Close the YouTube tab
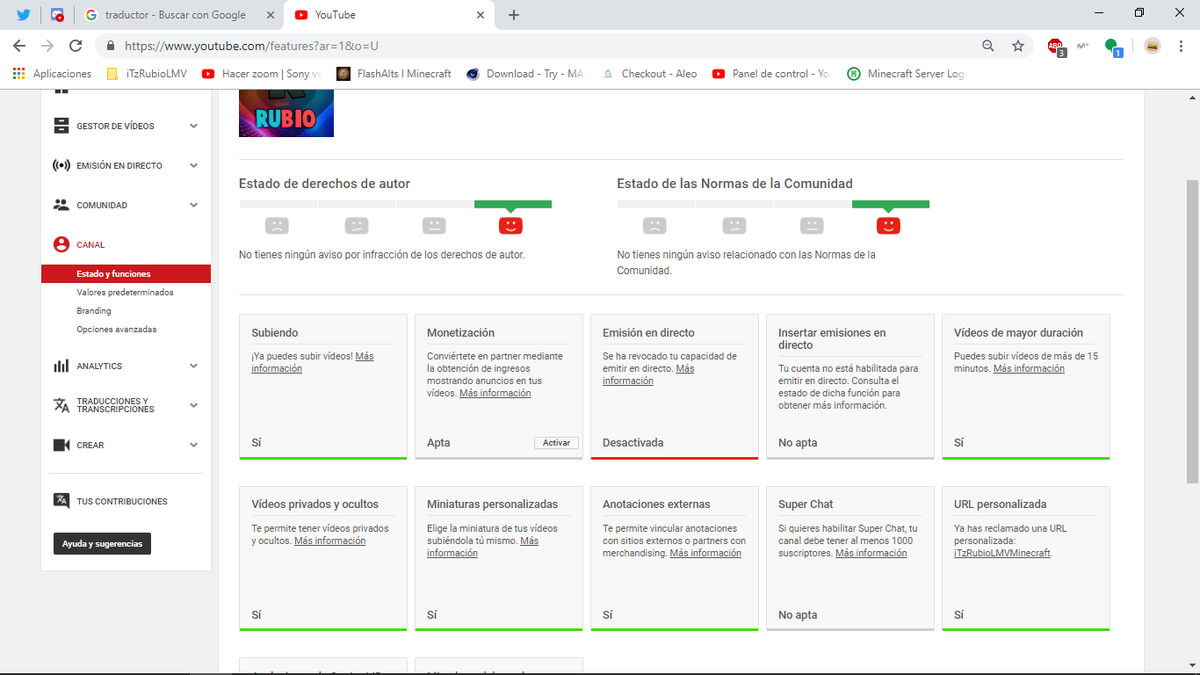Viewport: 1200px width, 675px height. 481,15
